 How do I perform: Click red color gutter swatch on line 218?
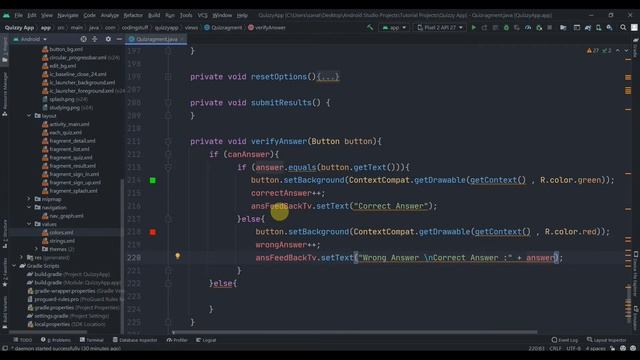coord(153,232)
